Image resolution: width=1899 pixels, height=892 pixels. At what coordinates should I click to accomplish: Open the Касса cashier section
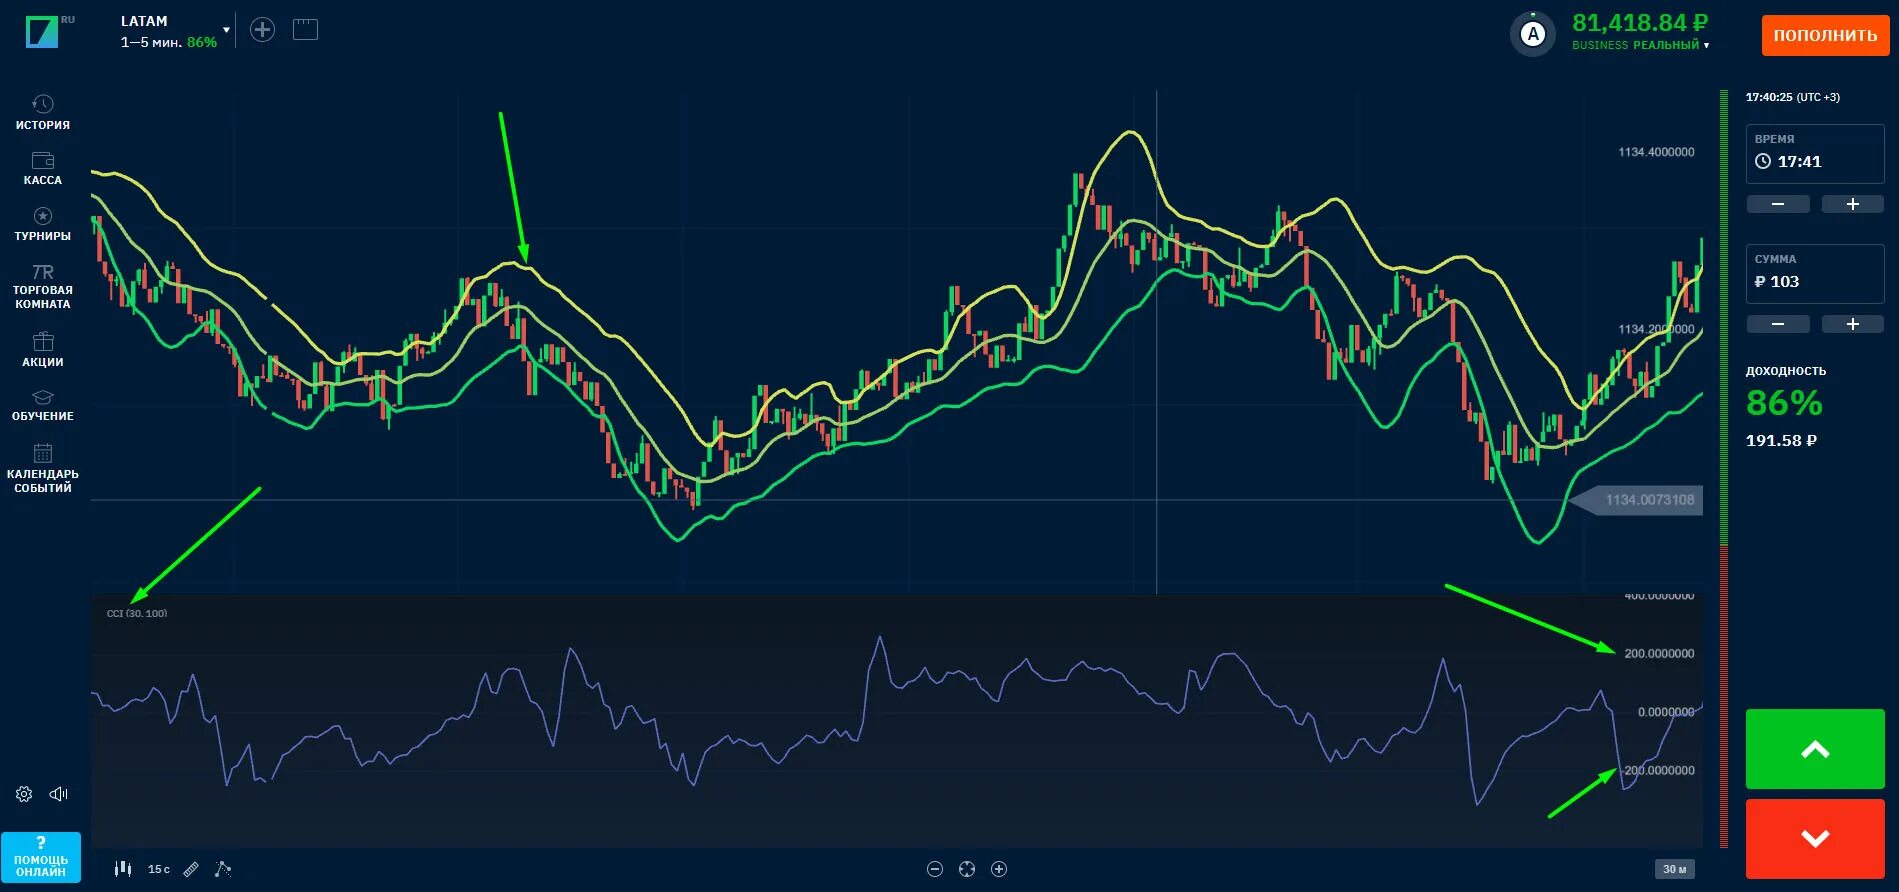tap(42, 168)
